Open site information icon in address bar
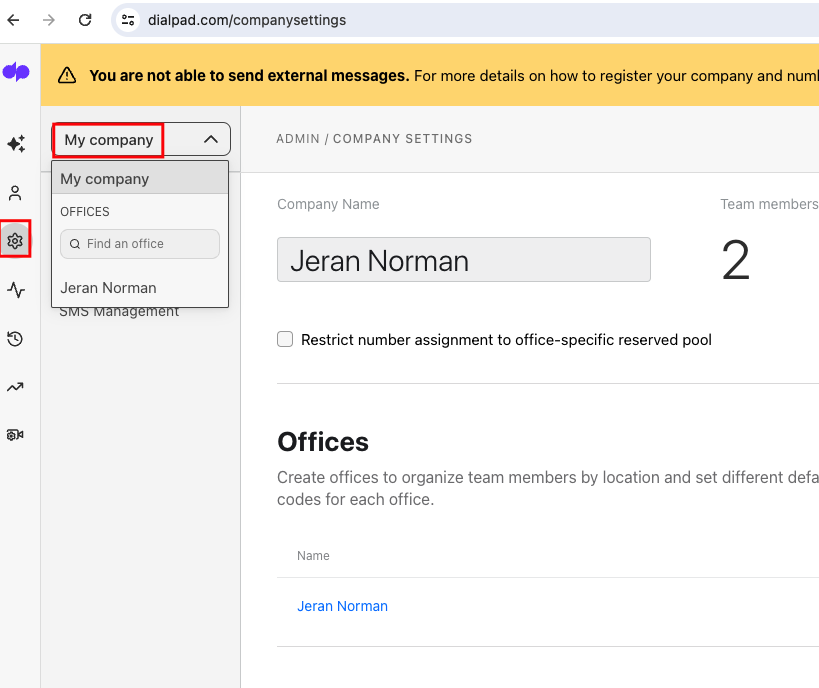Viewport: 819px width, 688px height. click(128, 20)
